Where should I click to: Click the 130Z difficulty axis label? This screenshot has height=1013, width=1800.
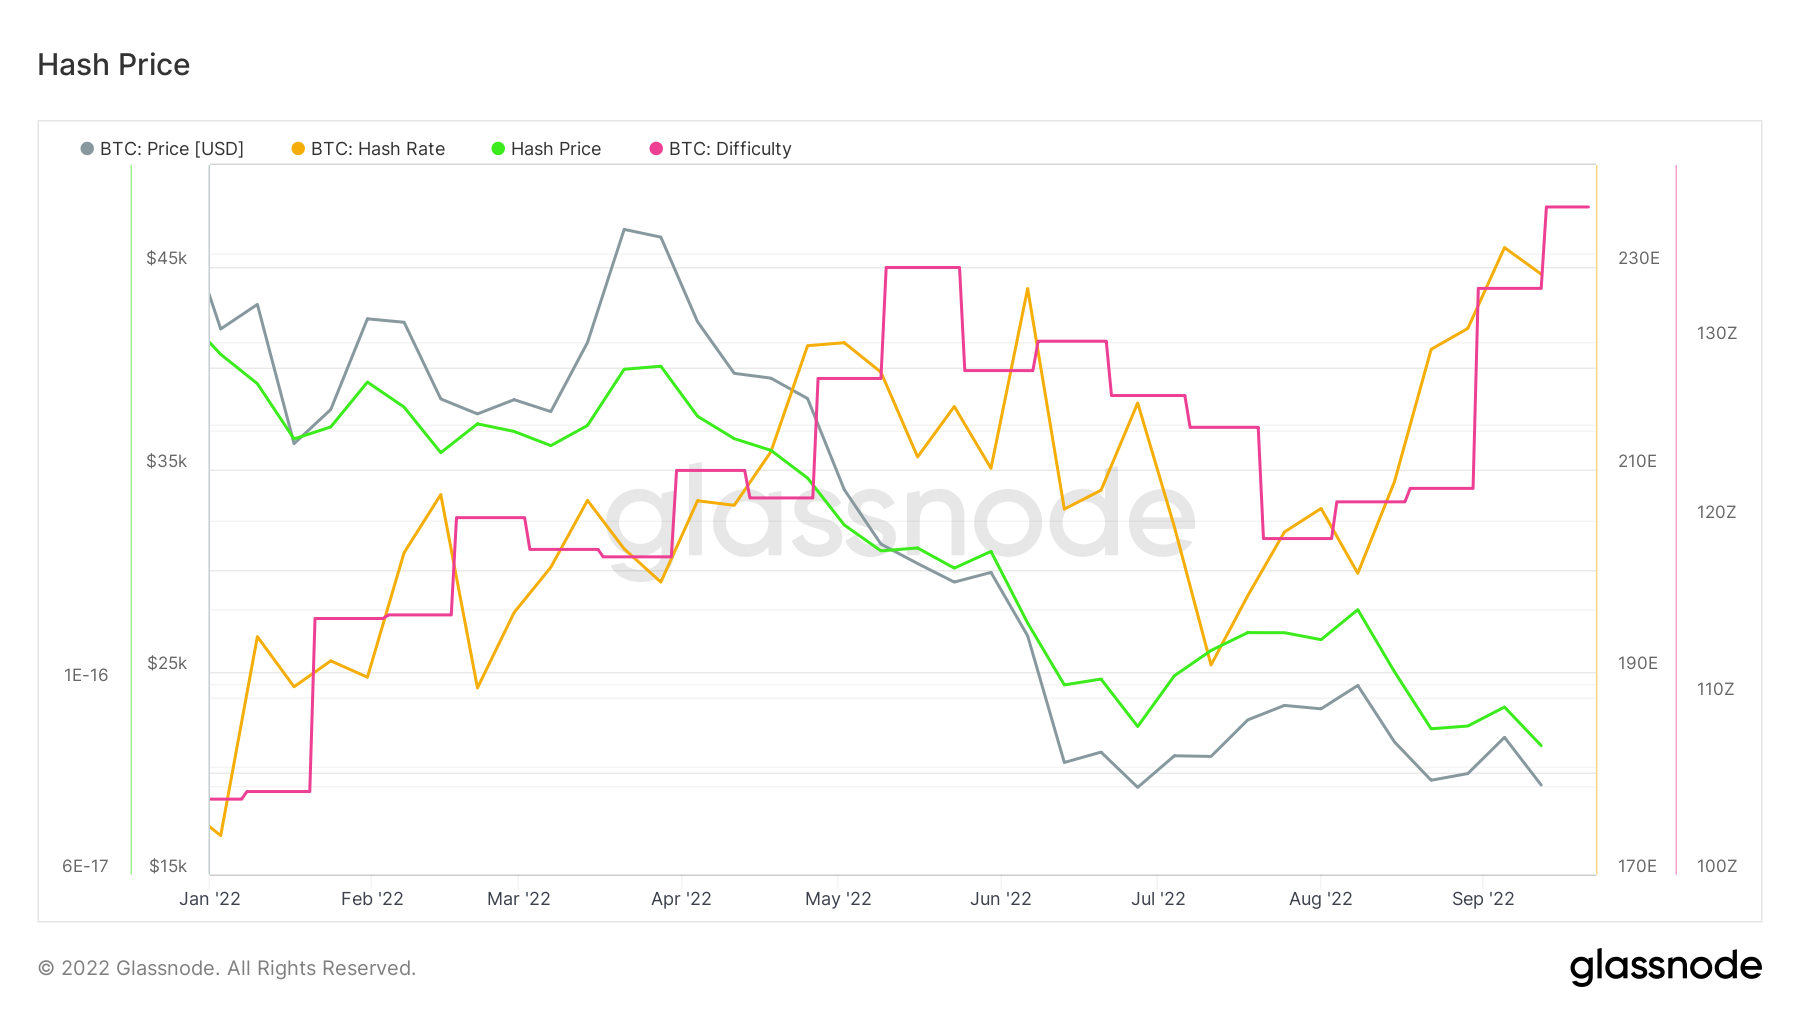1716,333
